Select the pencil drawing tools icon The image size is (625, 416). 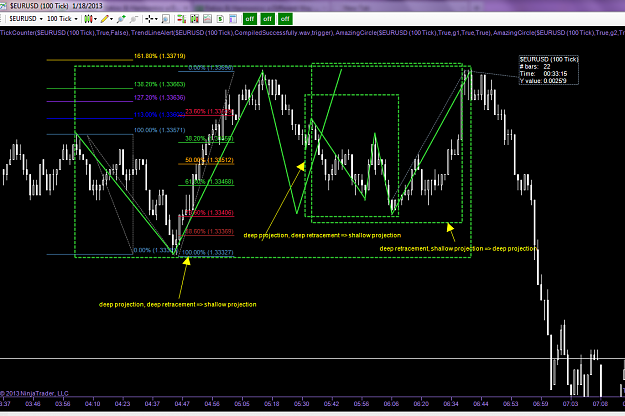point(104,19)
